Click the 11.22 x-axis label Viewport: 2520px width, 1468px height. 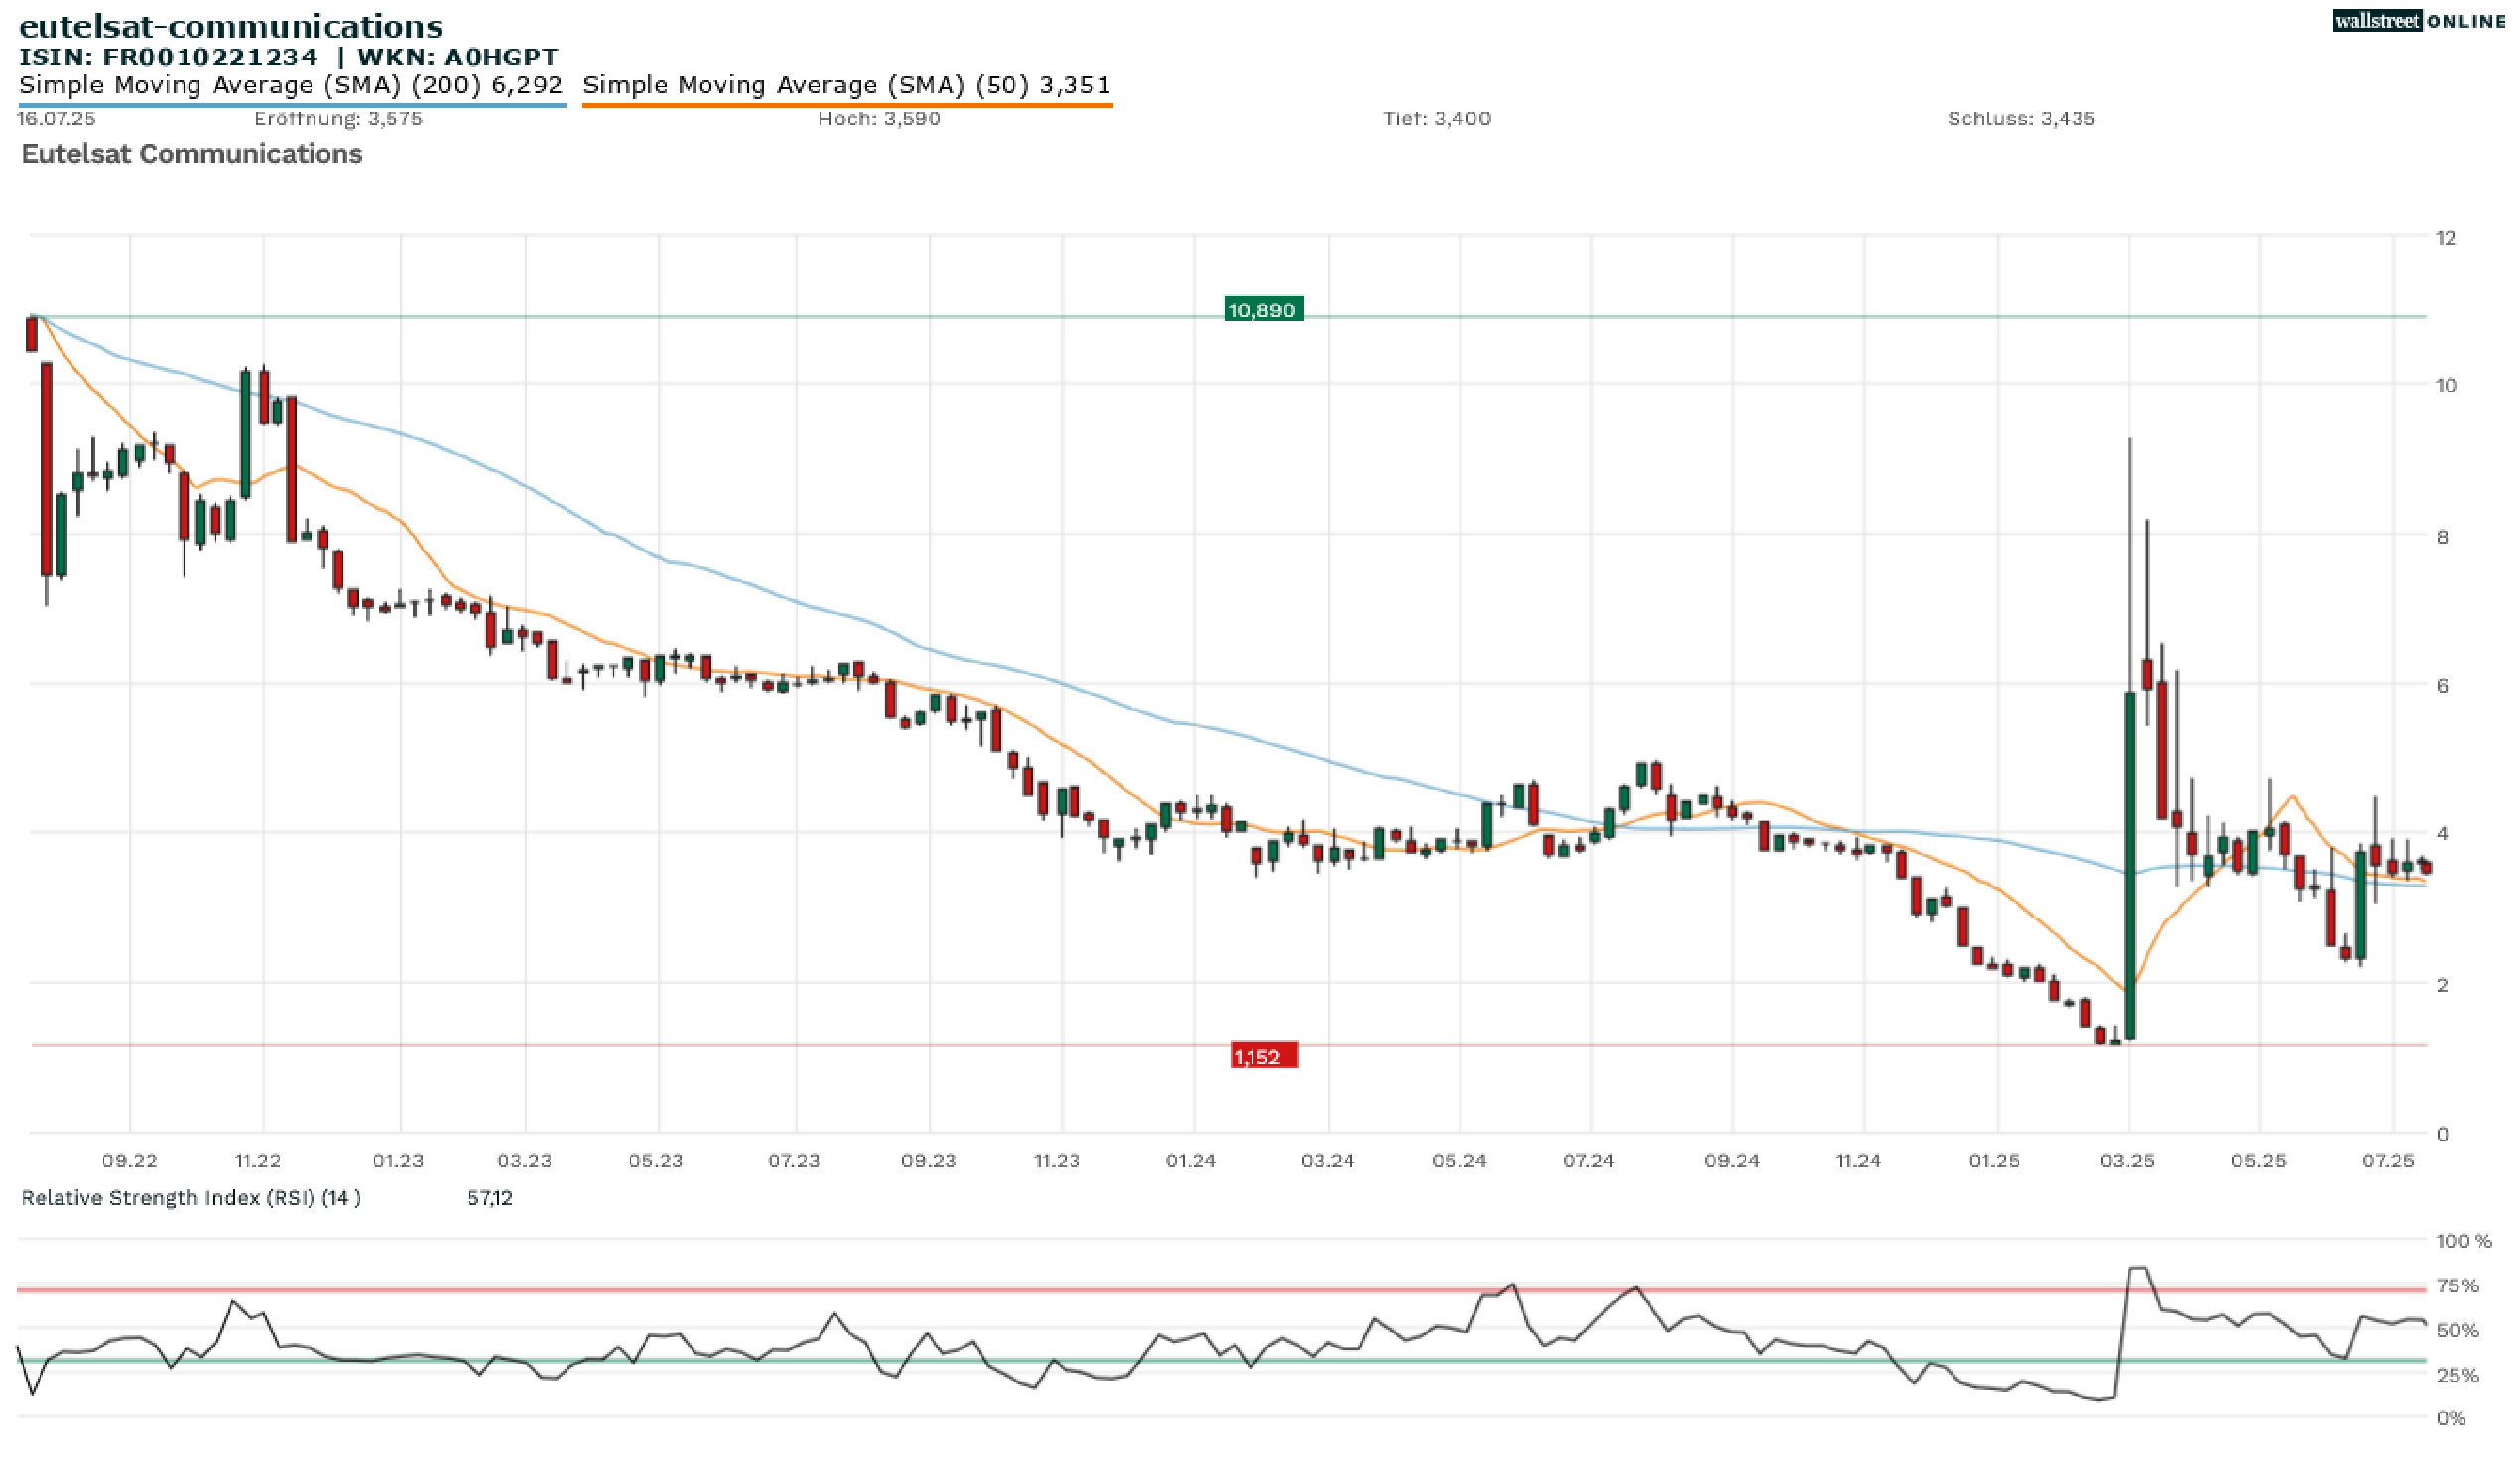pos(258,1161)
